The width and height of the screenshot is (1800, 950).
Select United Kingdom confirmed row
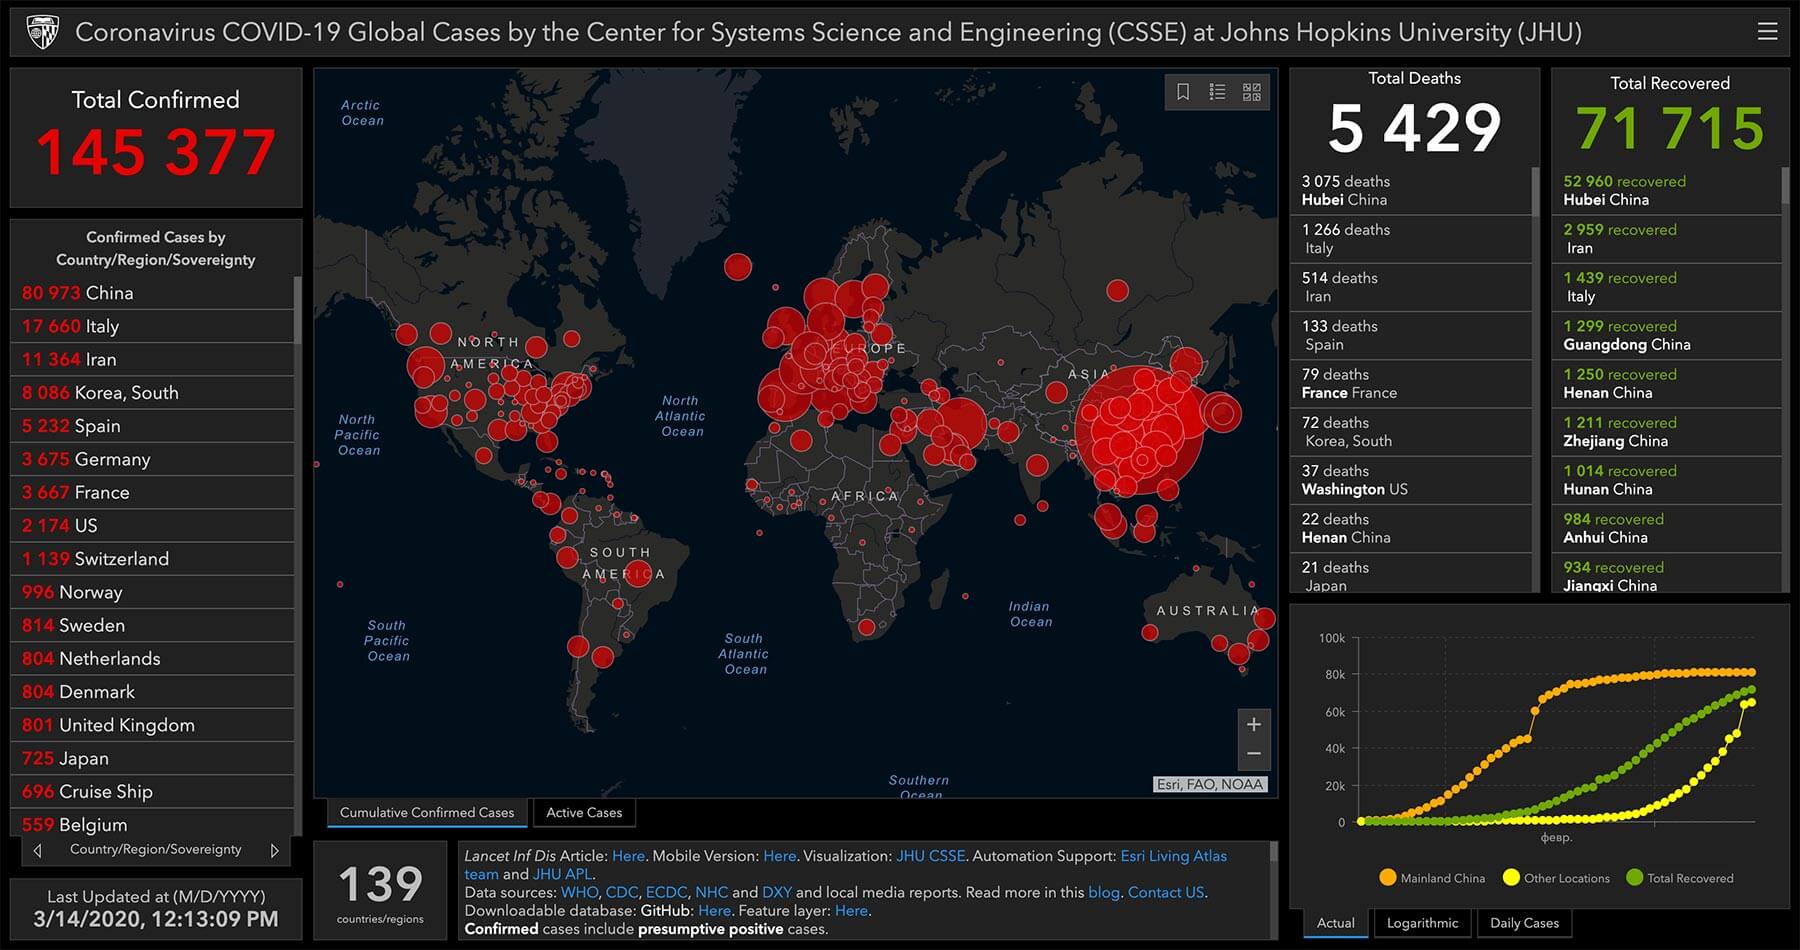point(152,725)
